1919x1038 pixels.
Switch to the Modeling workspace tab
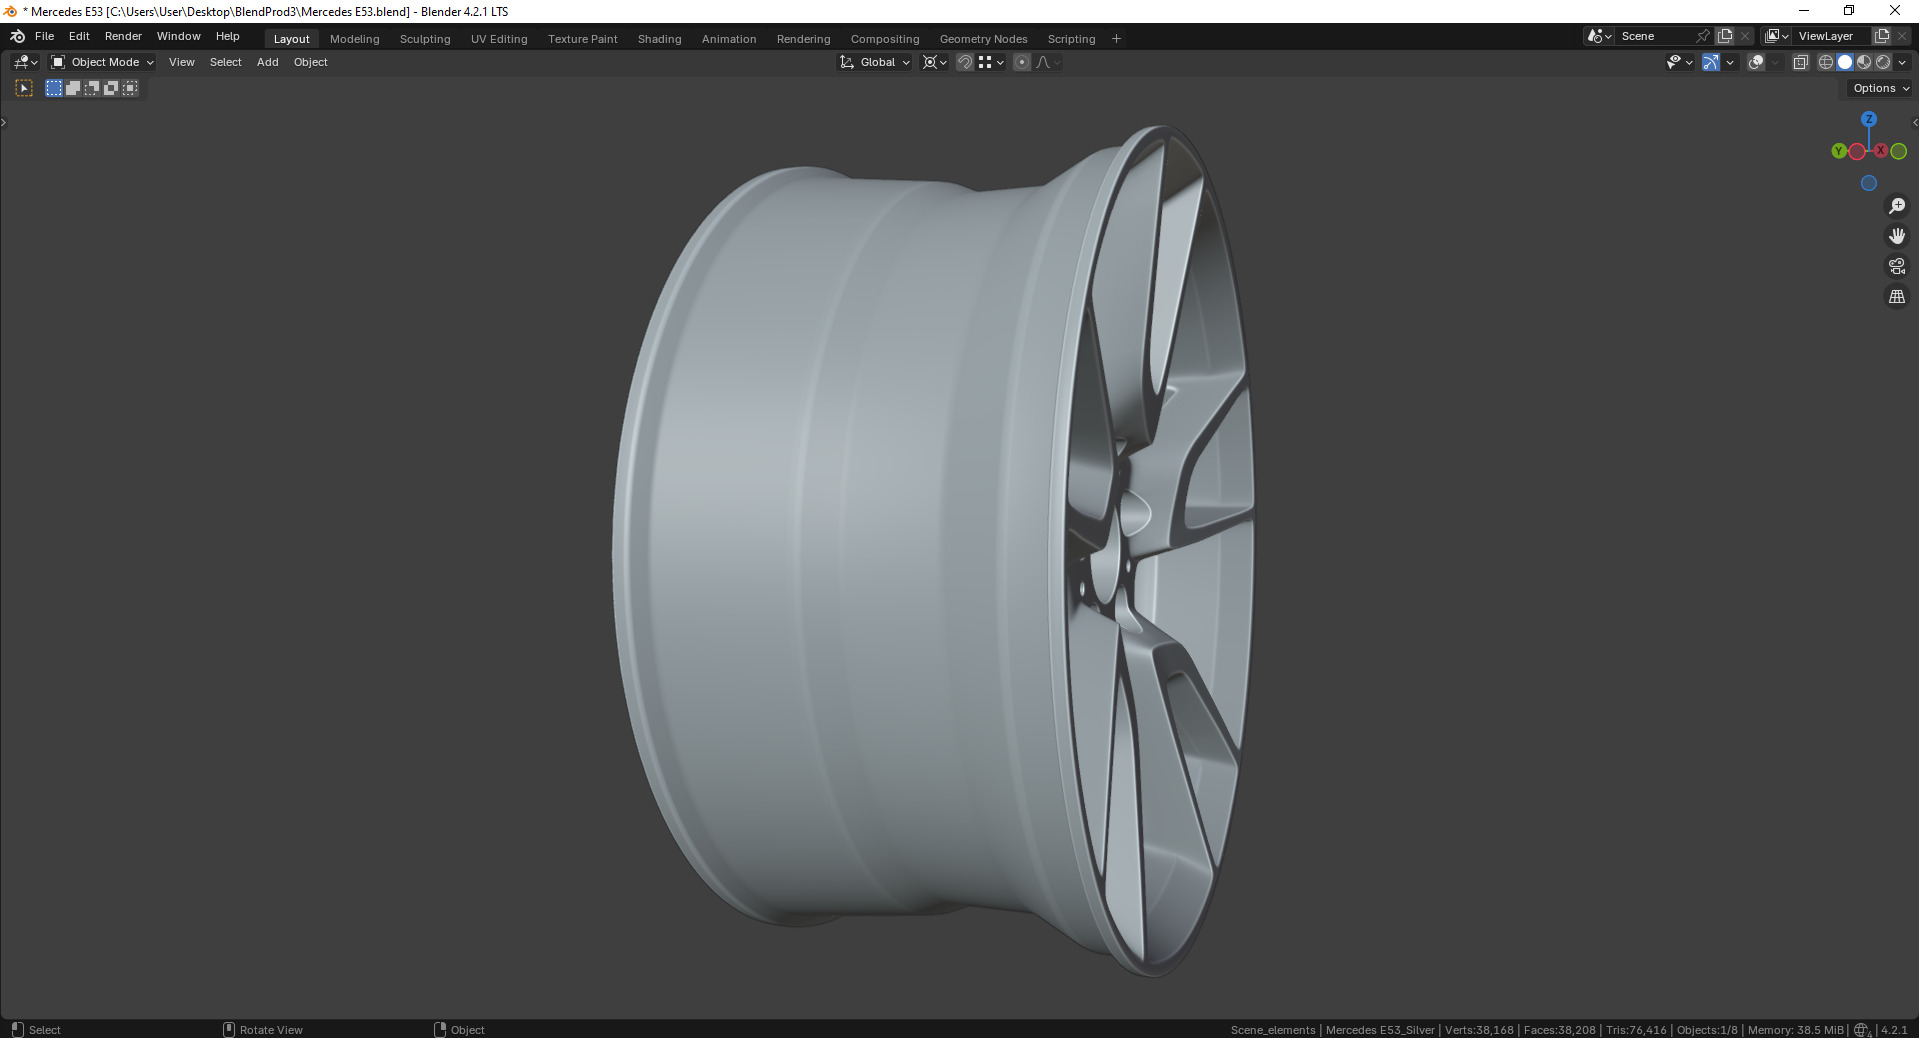pos(355,39)
